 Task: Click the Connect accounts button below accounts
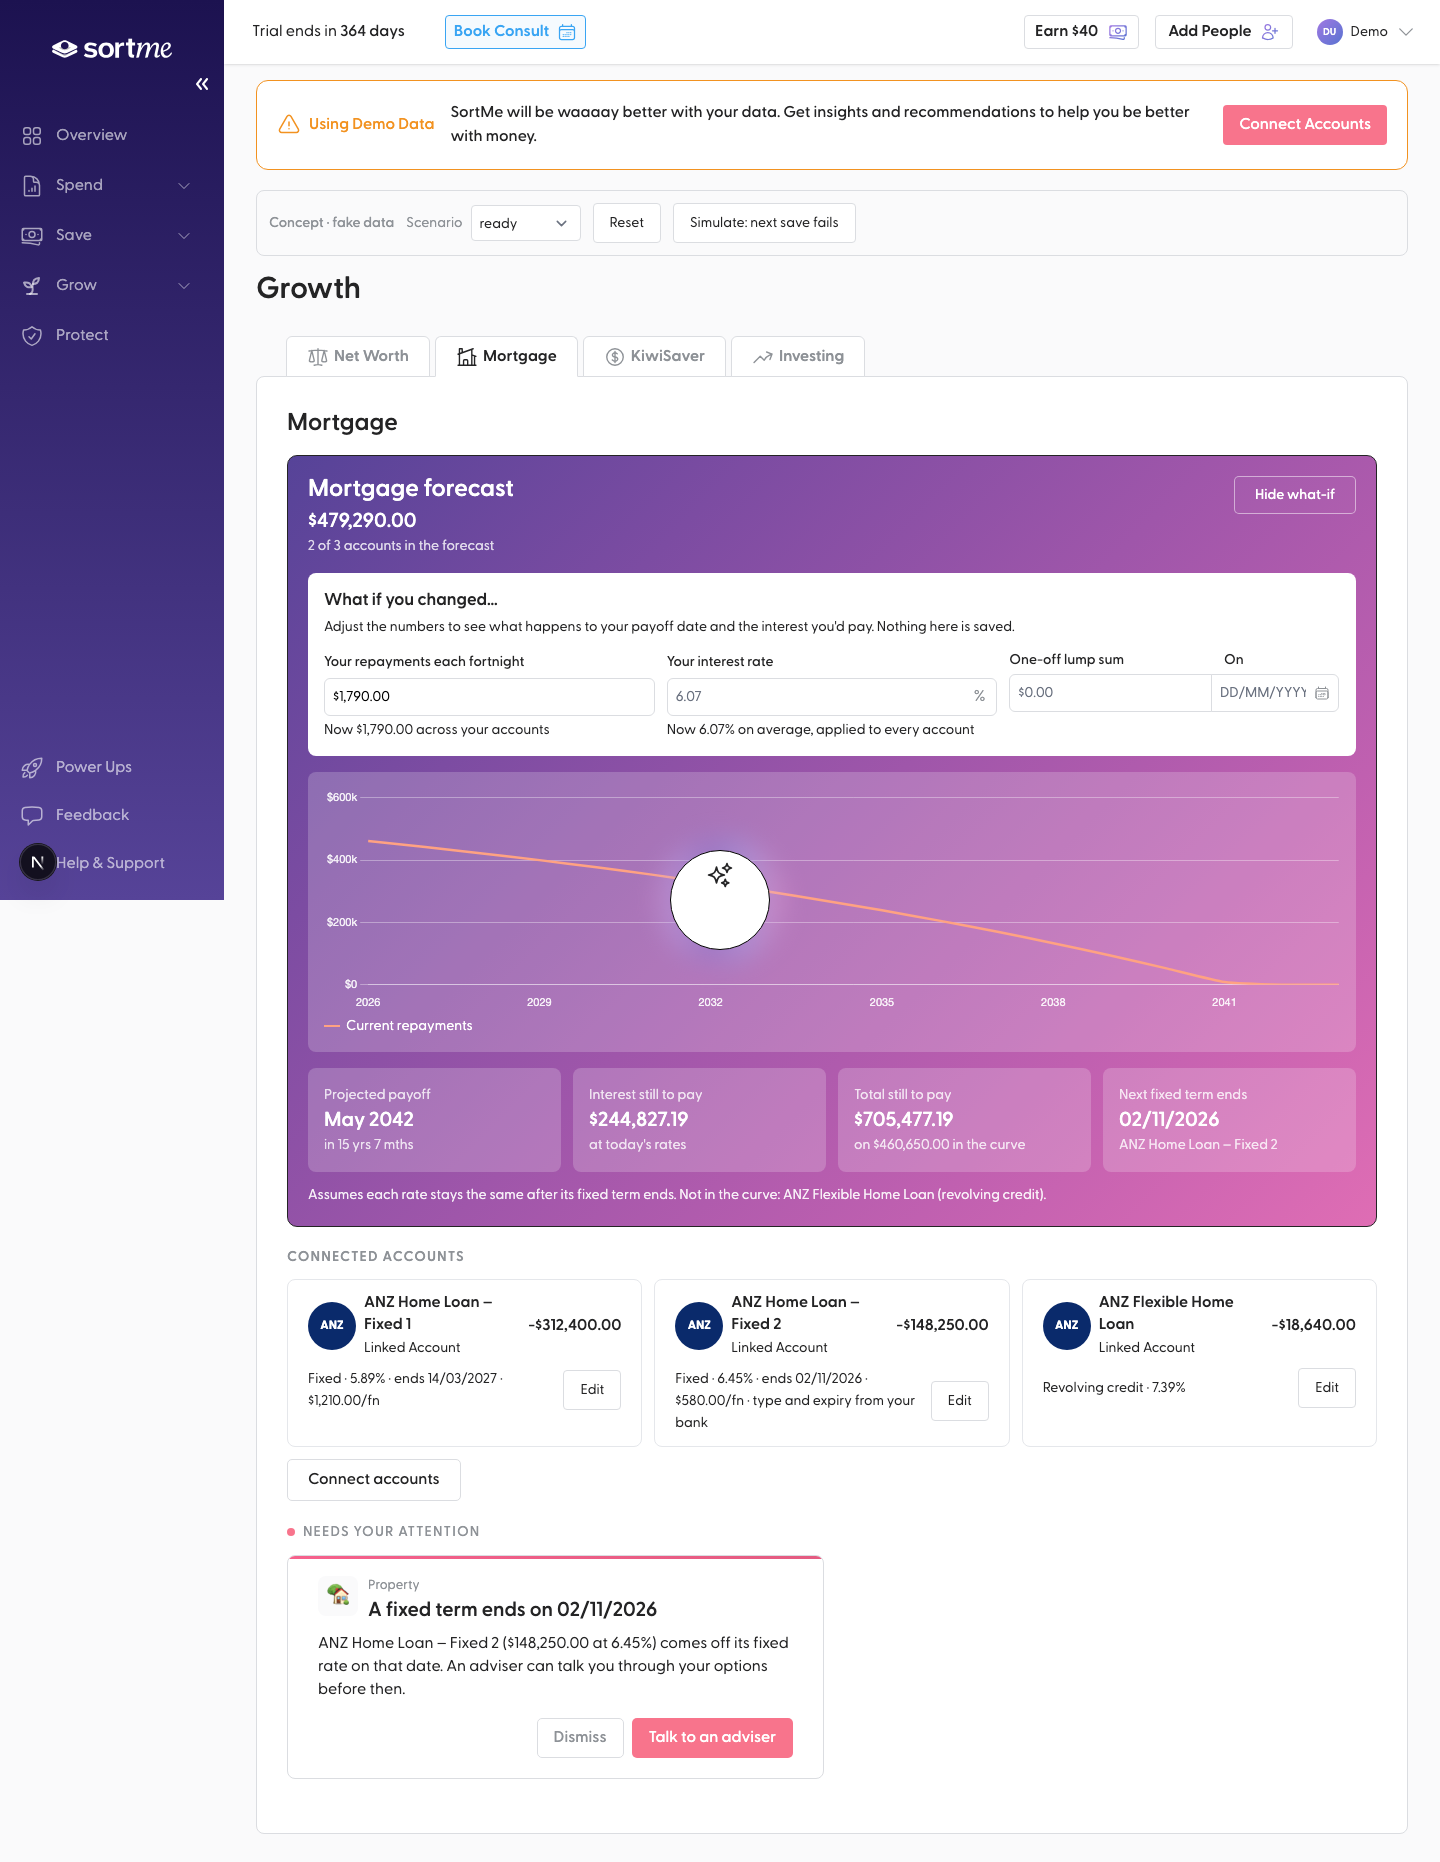(x=374, y=1480)
